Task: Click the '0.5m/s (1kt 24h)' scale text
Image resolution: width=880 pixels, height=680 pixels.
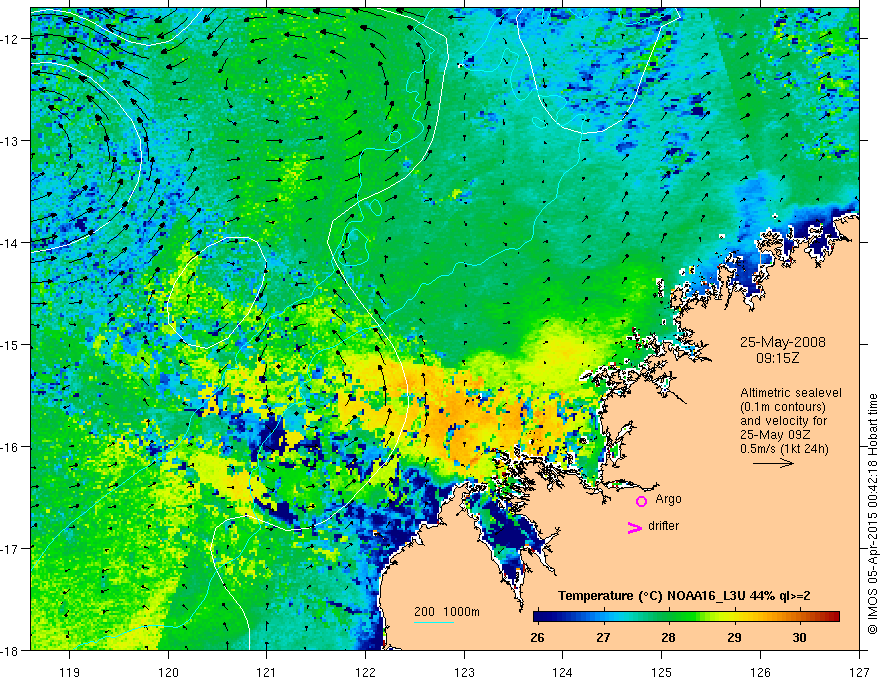Action: pos(785,449)
